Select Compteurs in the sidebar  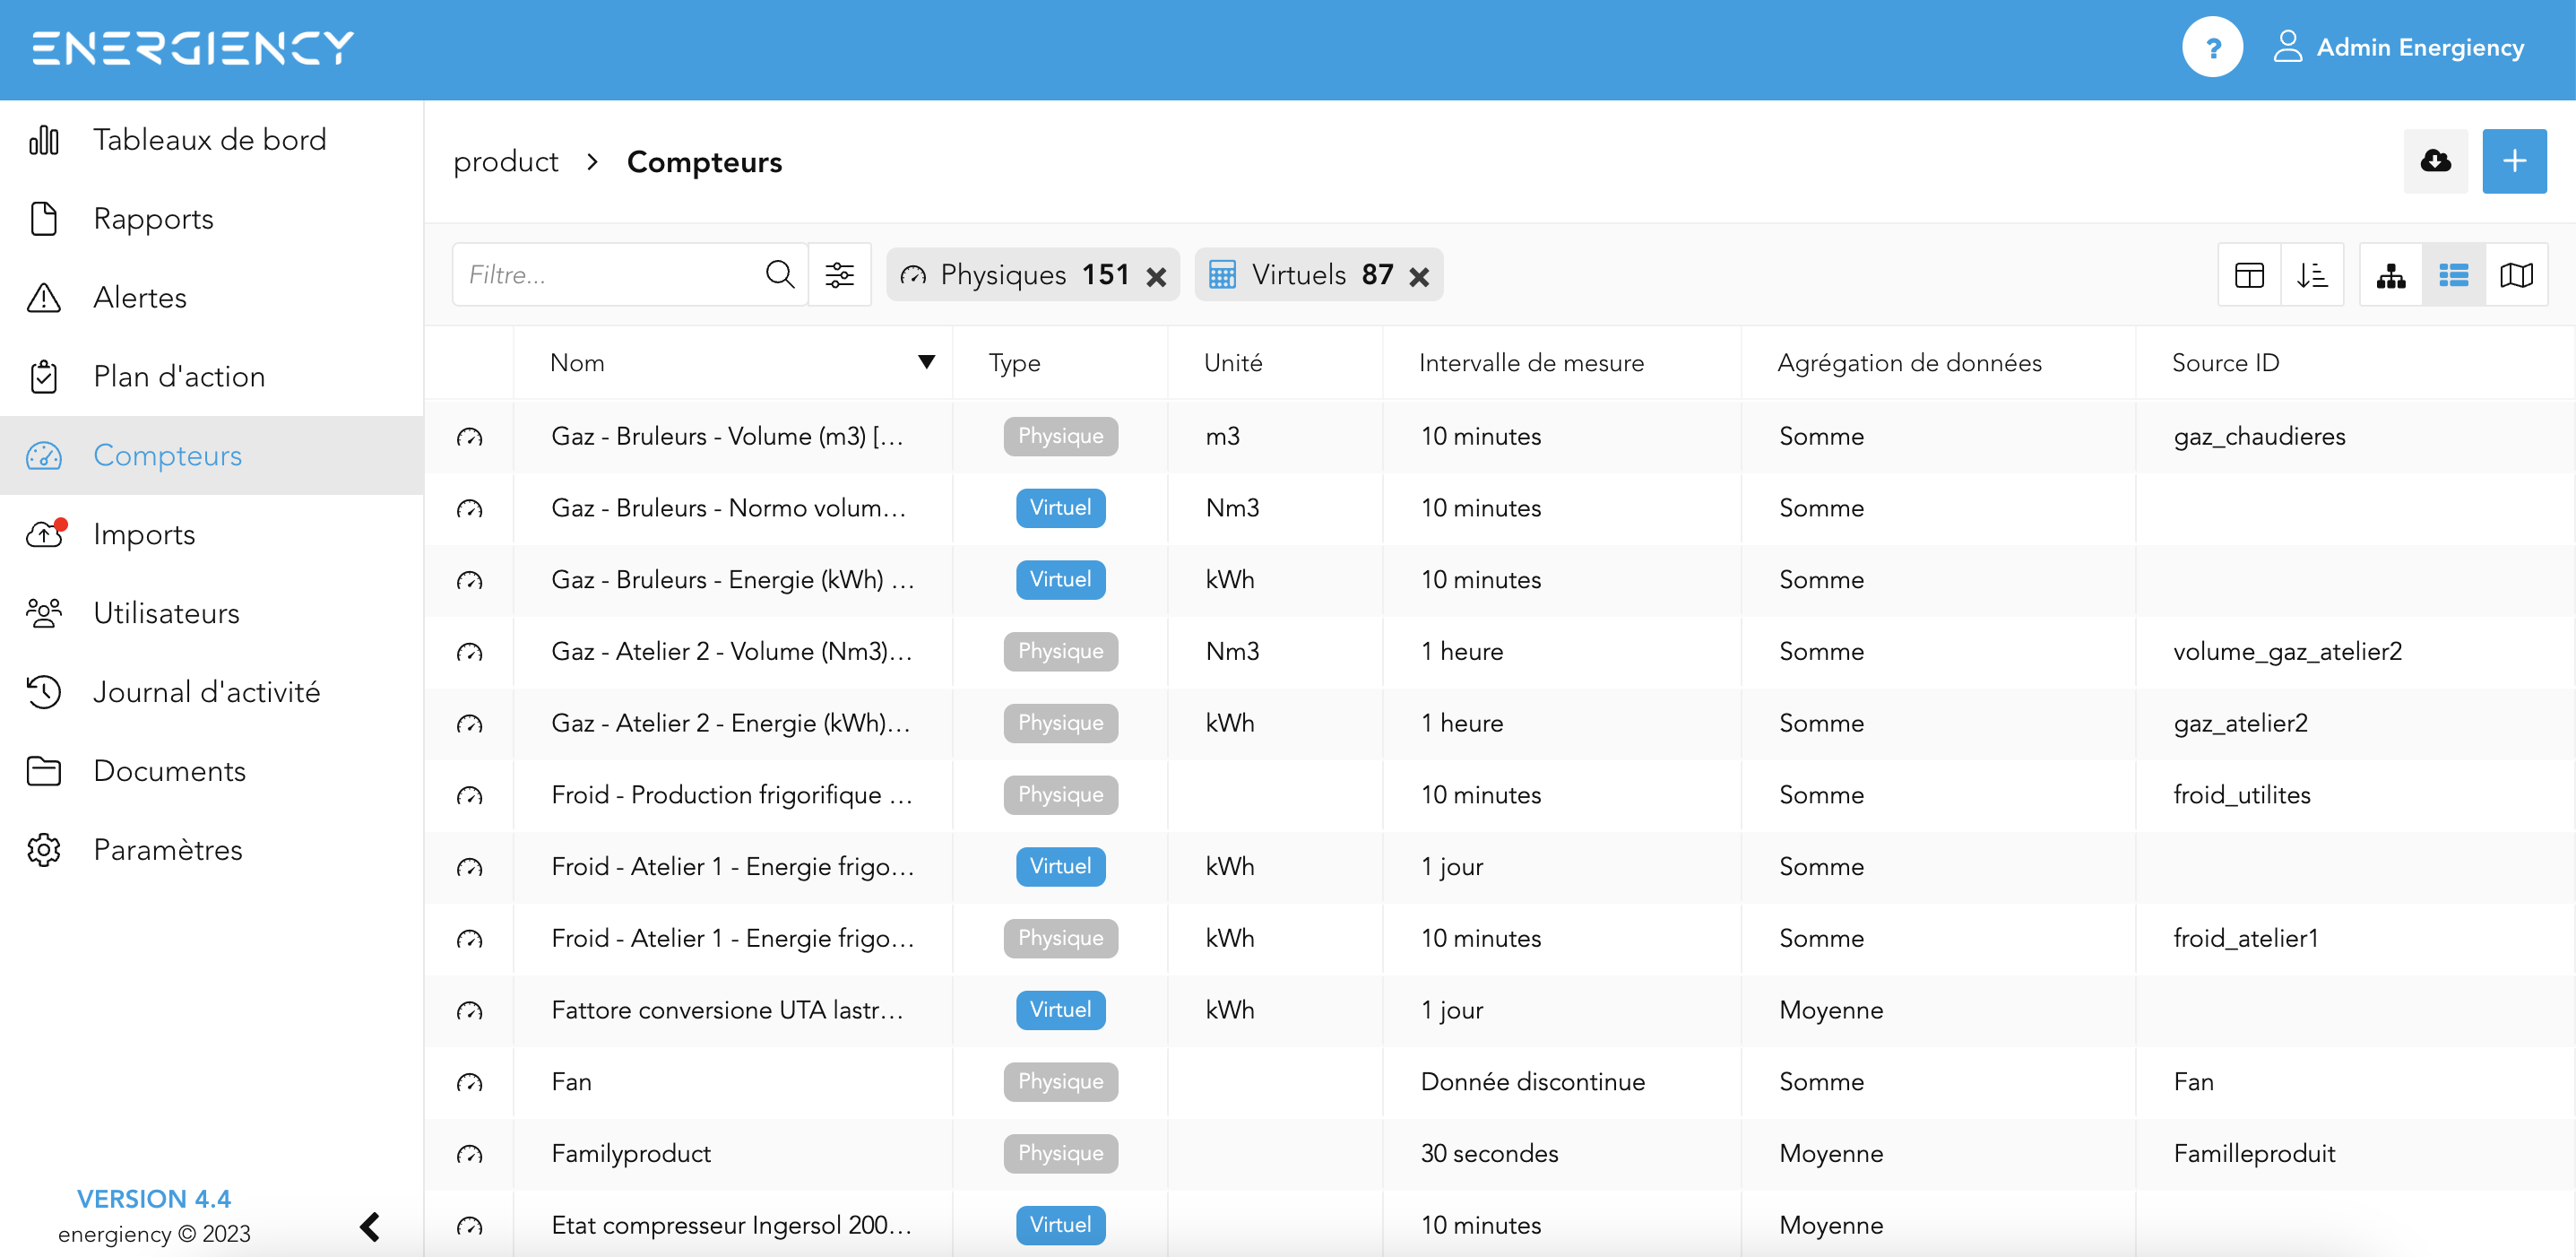point(211,455)
